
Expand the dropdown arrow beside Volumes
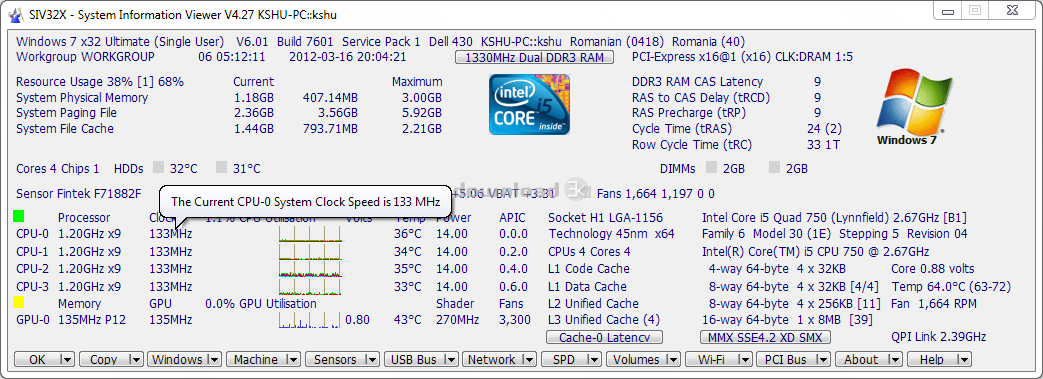(673, 360)
